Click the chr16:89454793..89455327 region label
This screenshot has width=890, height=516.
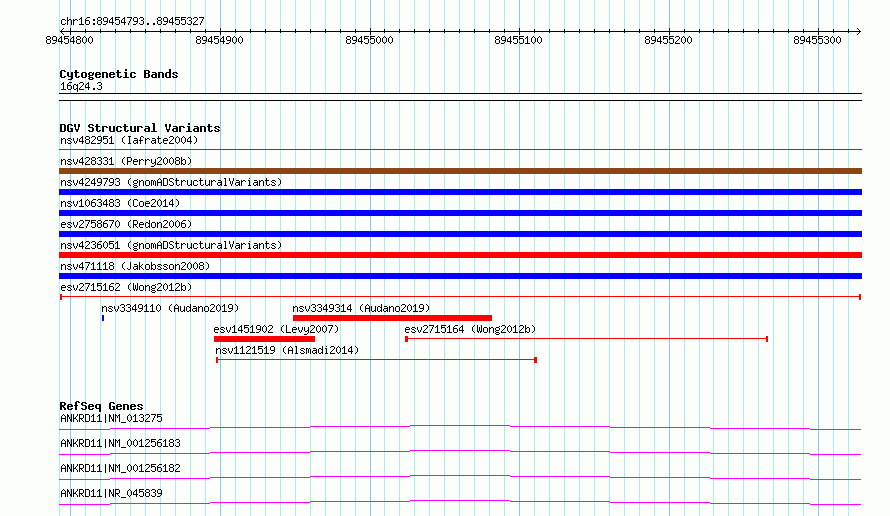coord(132,21)
